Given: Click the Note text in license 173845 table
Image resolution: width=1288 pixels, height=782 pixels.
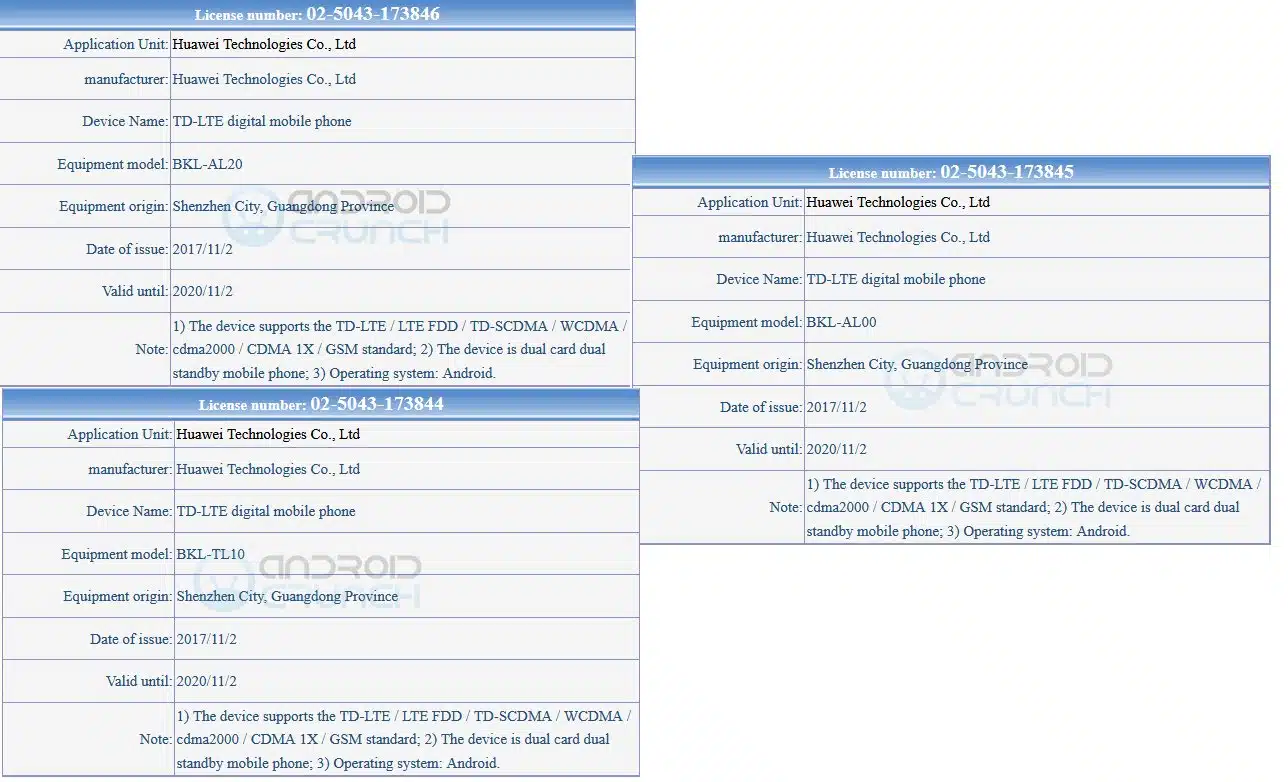Looking at the screenshot, I should (1033, 507).
